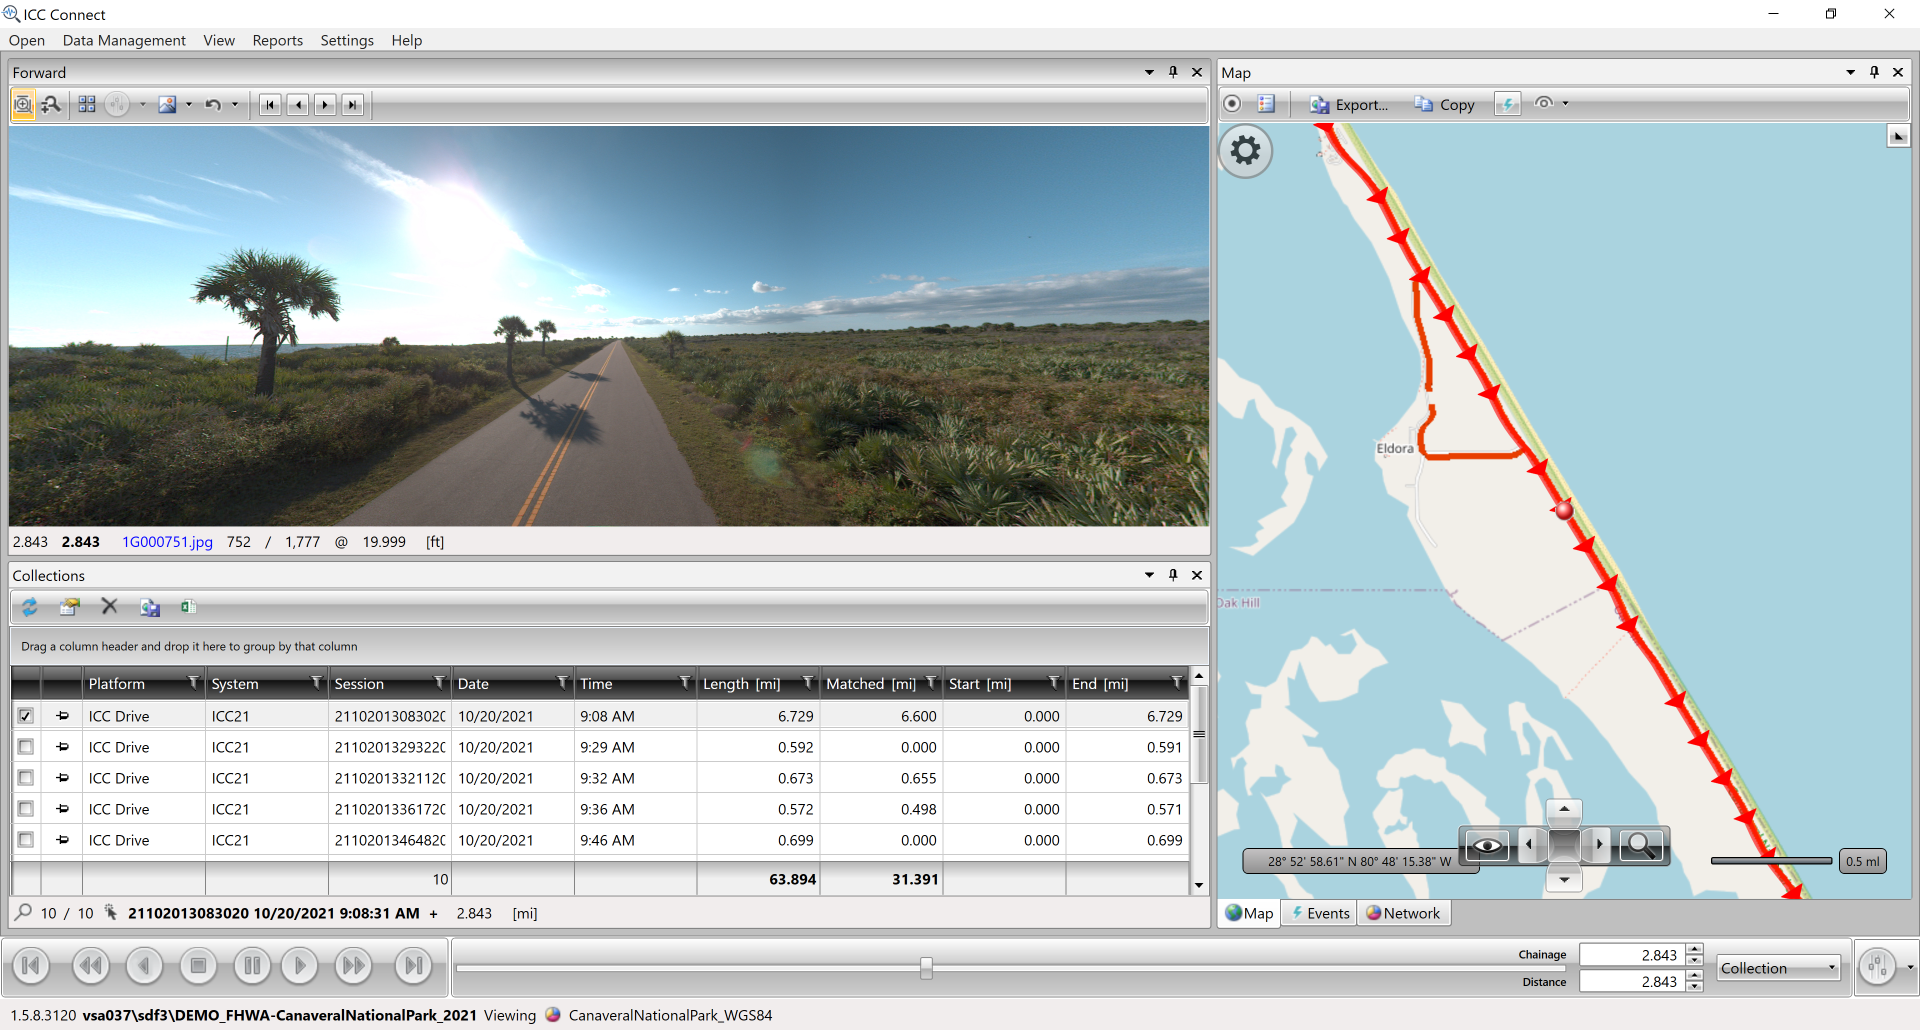This screenshot has height=1030, width=1920.
Task: Open the Collection dropdown near Chainage
Action: click(1778, 968)
